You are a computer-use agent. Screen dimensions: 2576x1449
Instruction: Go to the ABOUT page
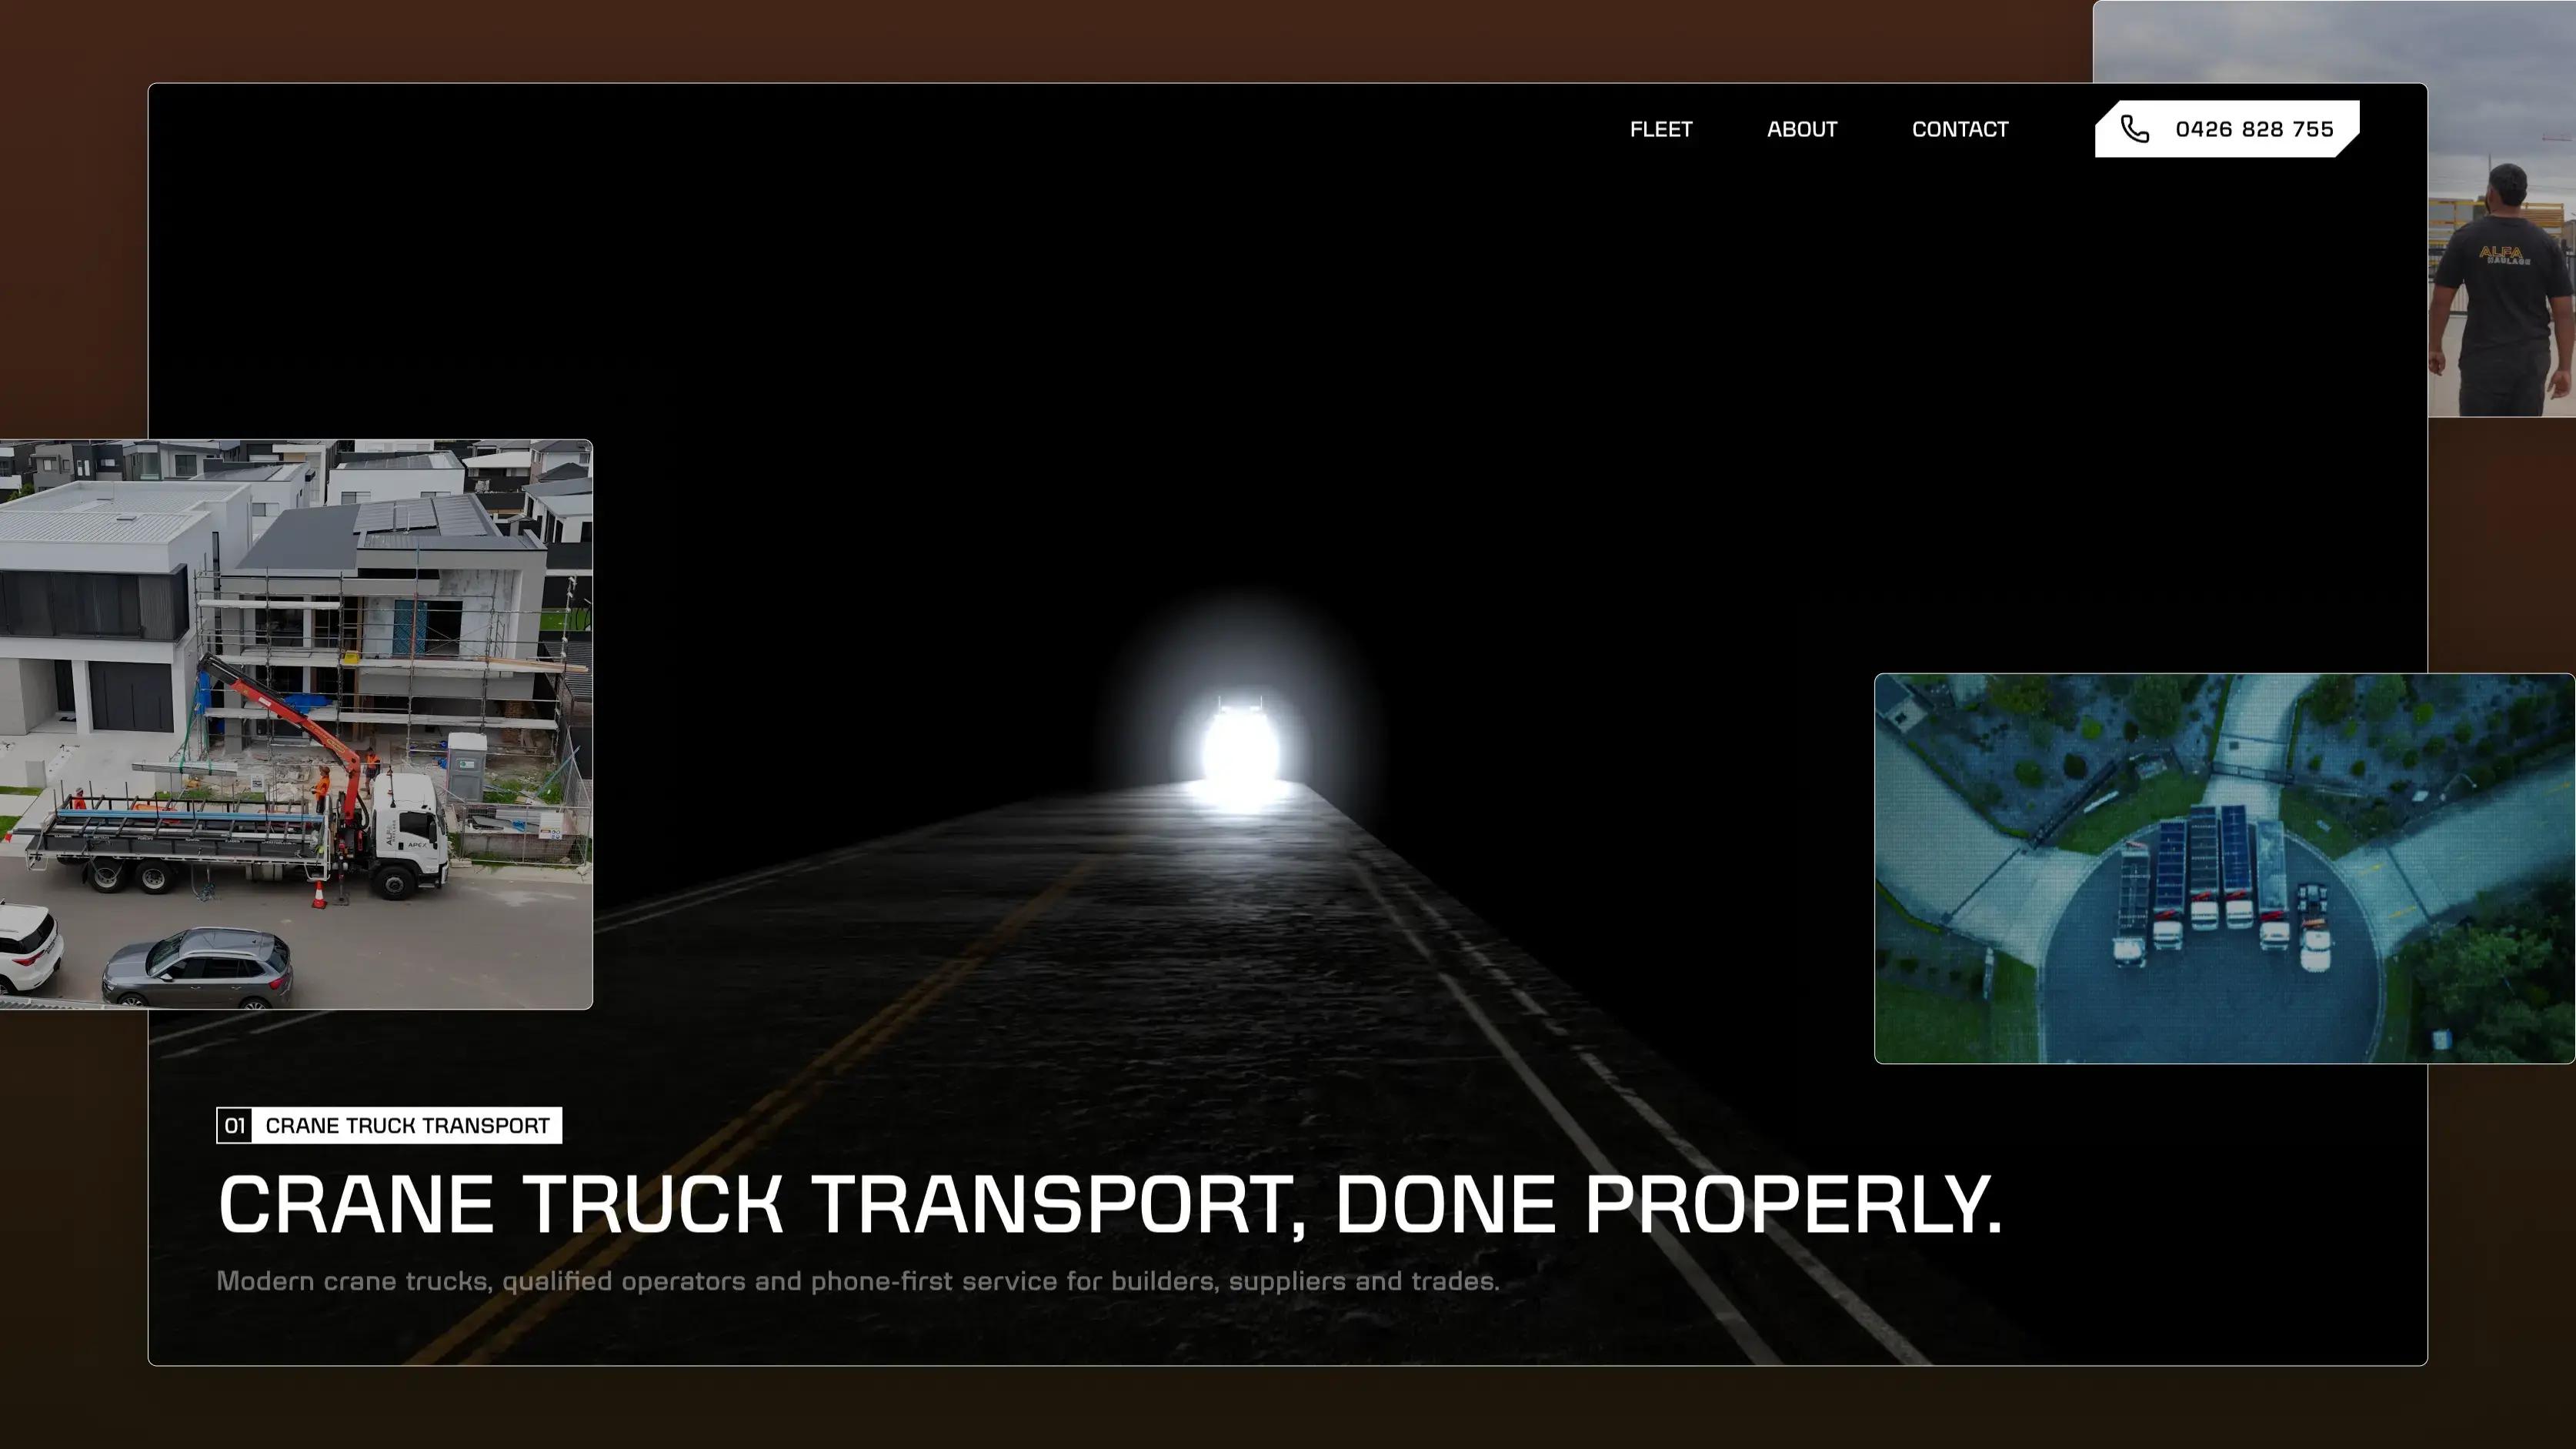1802,129
